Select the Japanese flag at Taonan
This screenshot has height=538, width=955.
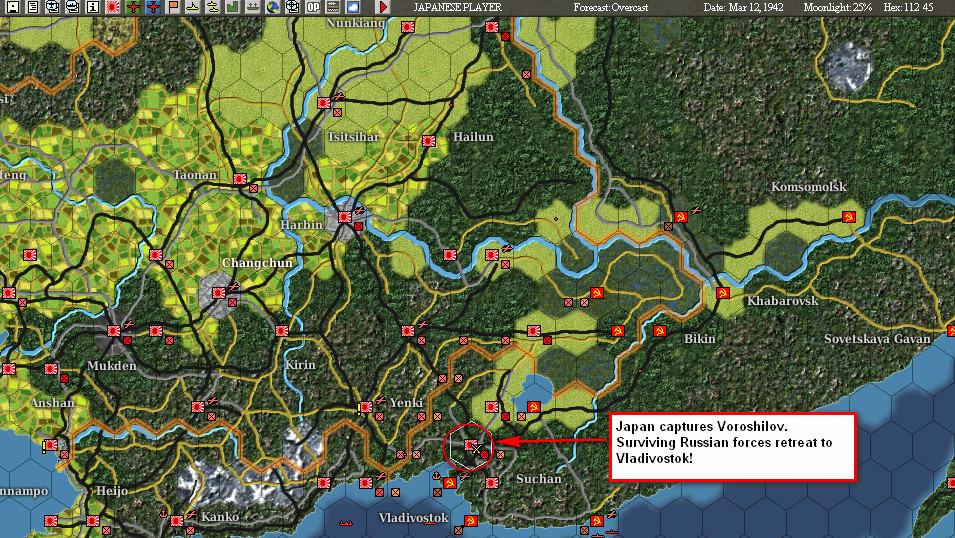click(240, 179)
